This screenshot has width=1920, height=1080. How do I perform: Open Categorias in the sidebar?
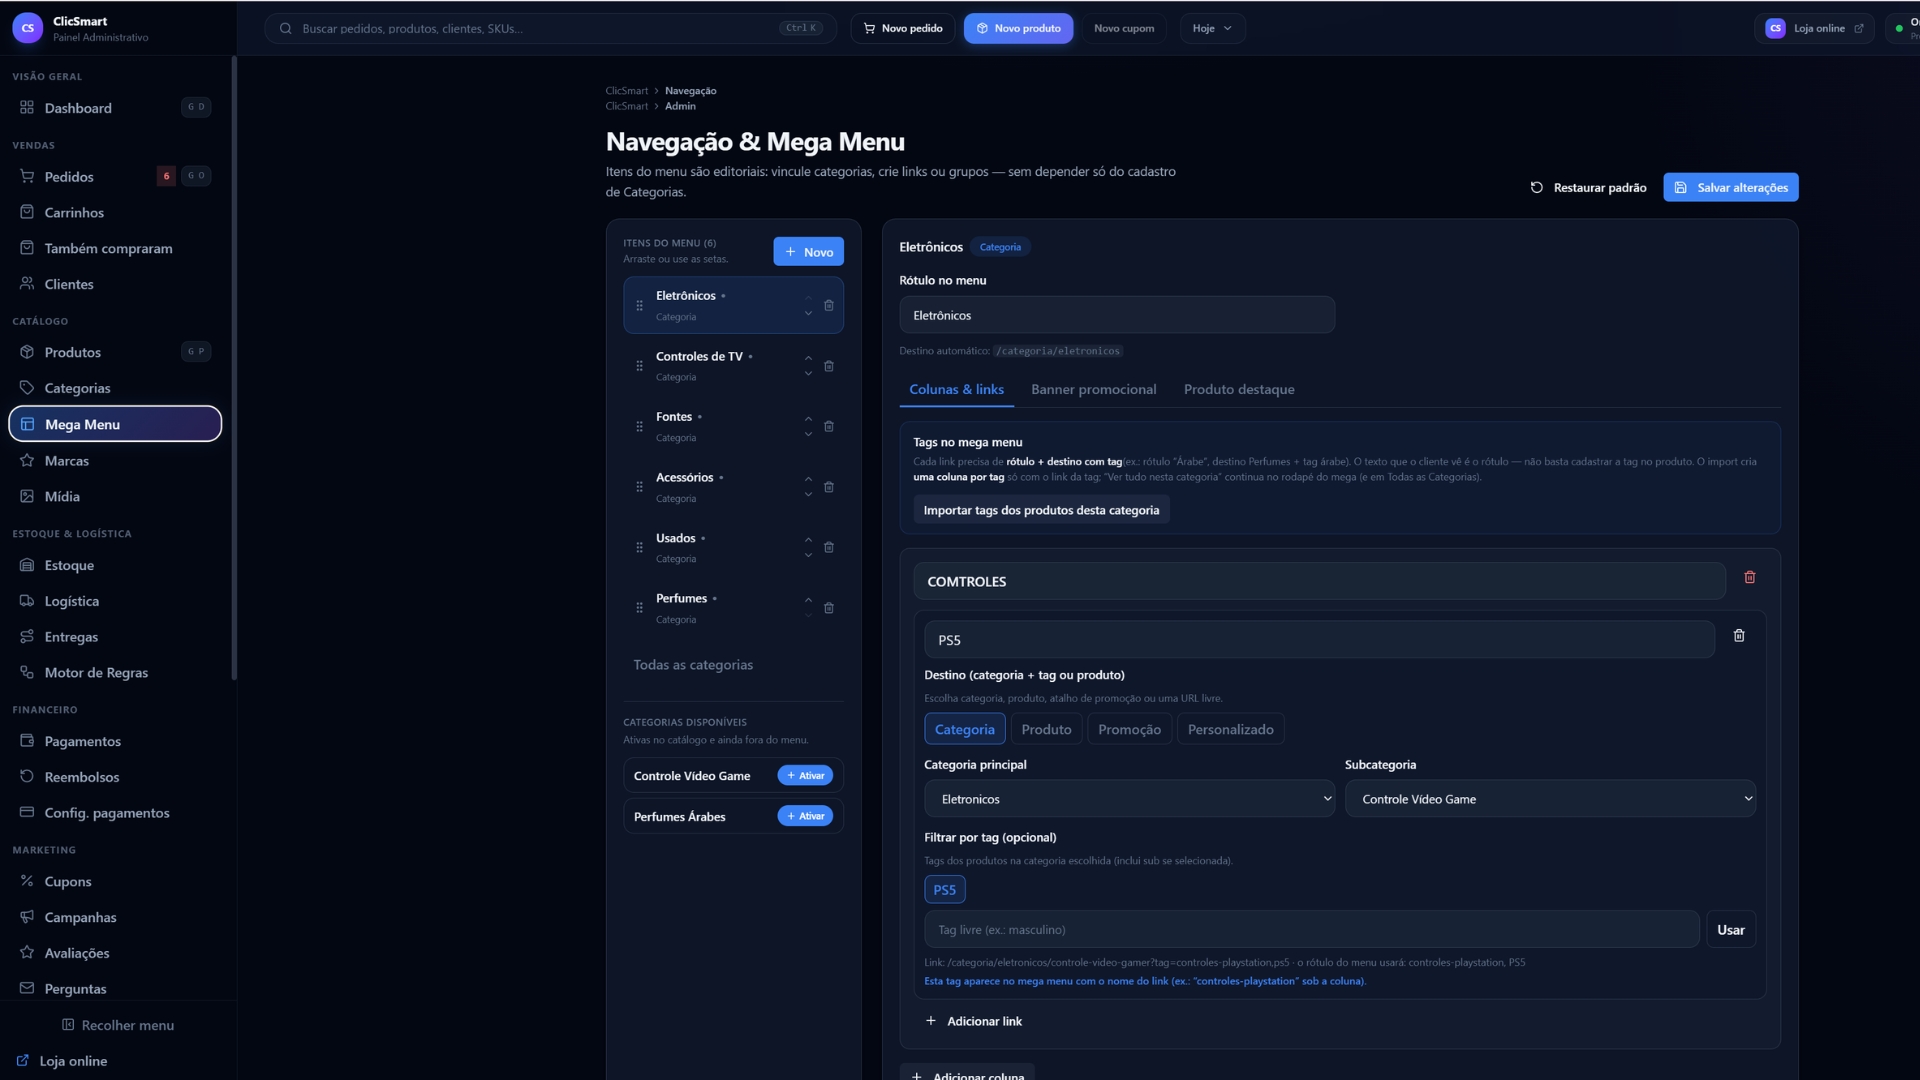115,388
